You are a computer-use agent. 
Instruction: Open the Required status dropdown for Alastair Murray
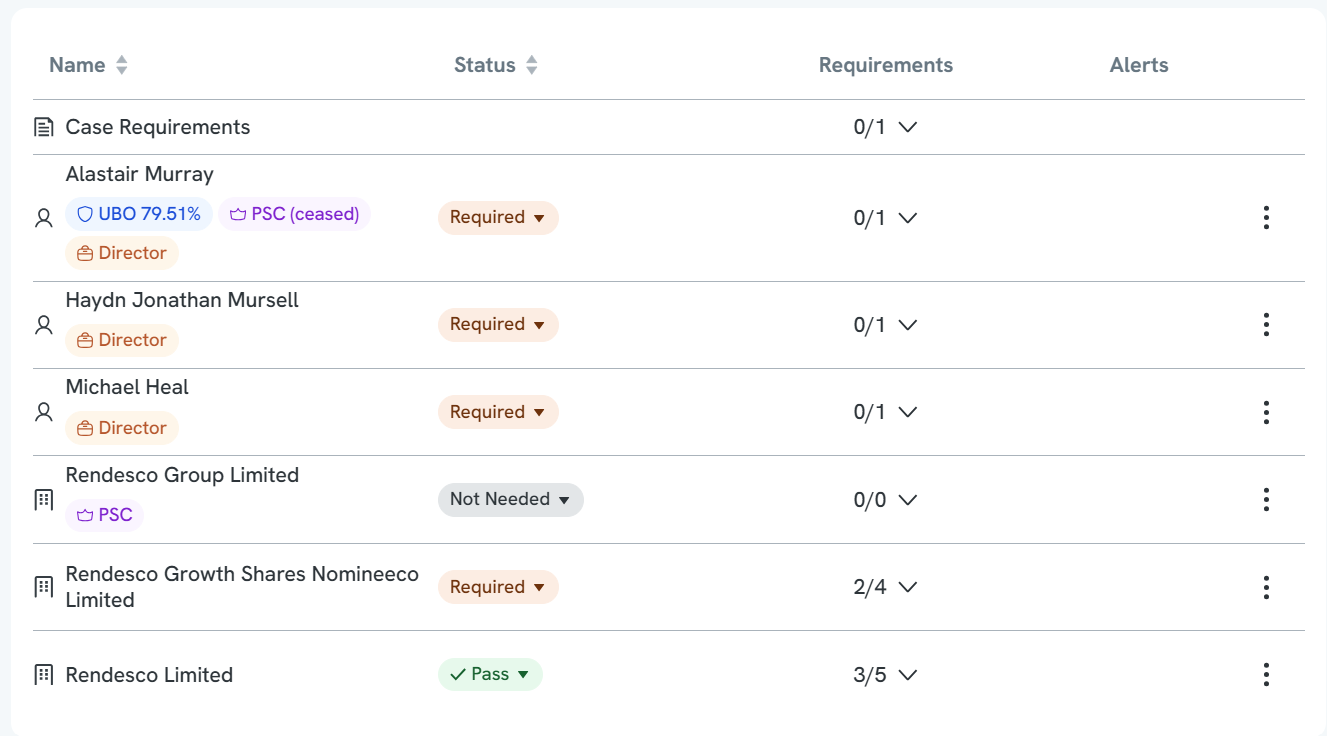click(498, 218)
